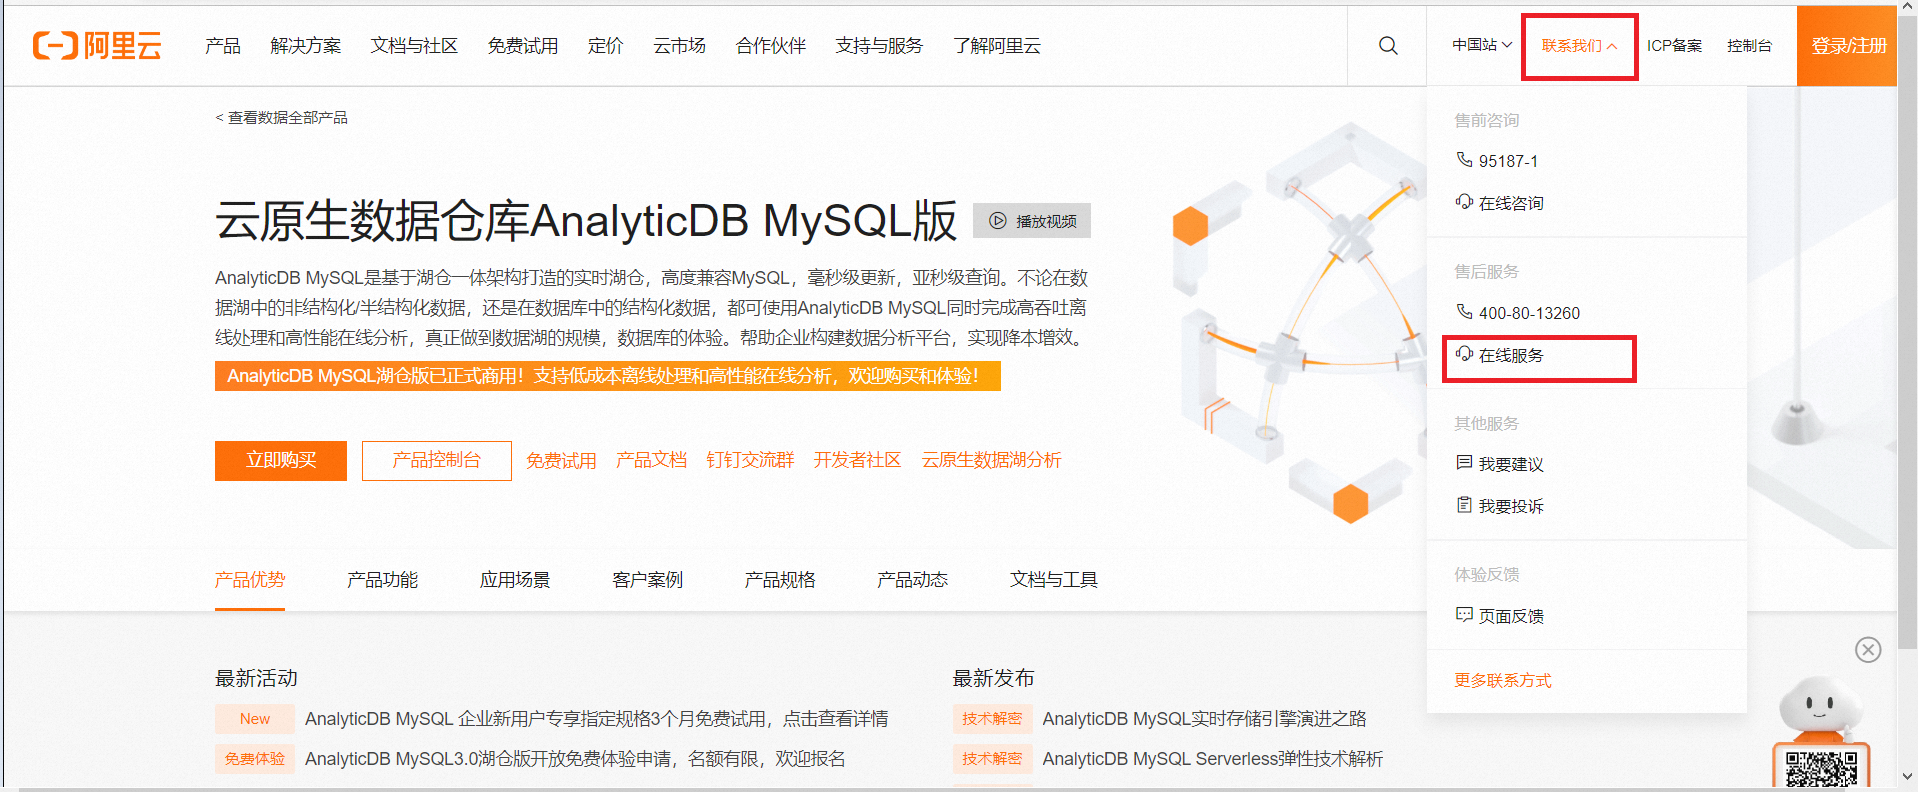Open the 了解阿里云 navigation menu

(997, 46)
